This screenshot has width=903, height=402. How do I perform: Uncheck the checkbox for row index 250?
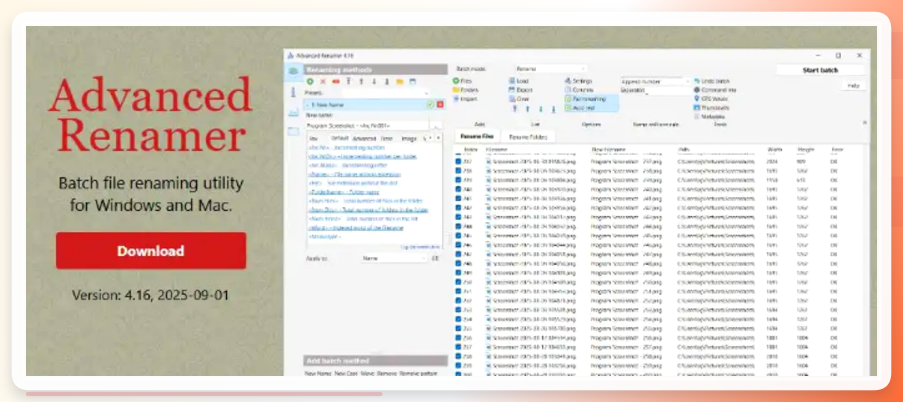pos(458,282)
